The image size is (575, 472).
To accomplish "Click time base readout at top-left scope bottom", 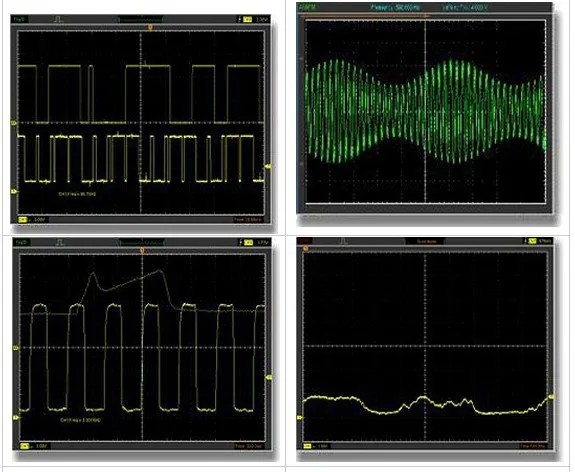I will (x=248, y=219).
